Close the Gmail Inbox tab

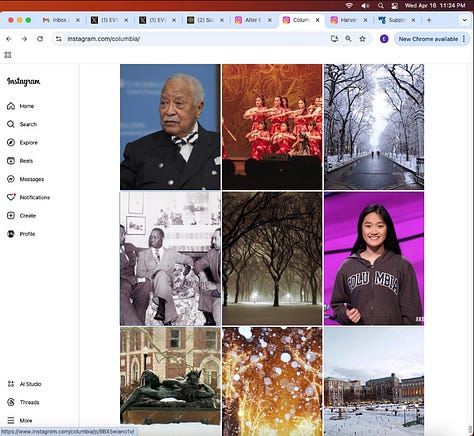[x=78, y=20]
